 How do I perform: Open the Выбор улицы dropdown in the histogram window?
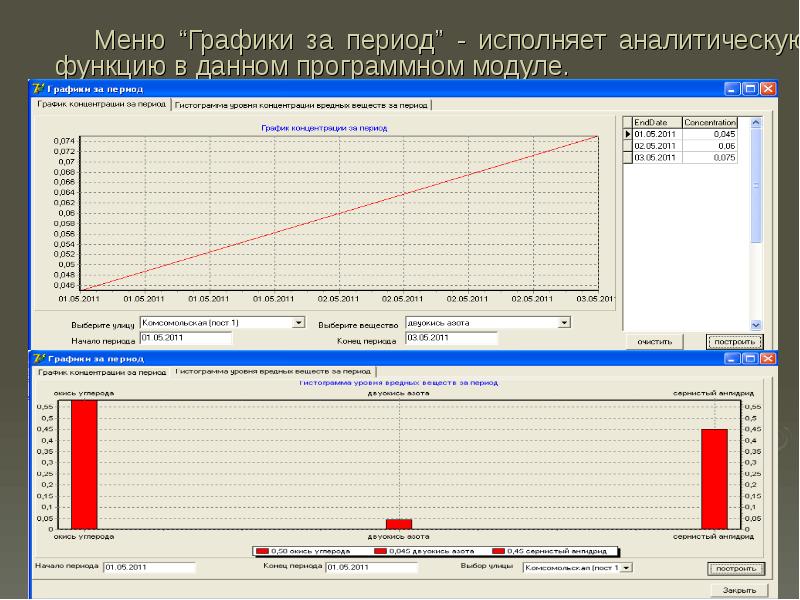pyautogui.click(x=627, y=567)
